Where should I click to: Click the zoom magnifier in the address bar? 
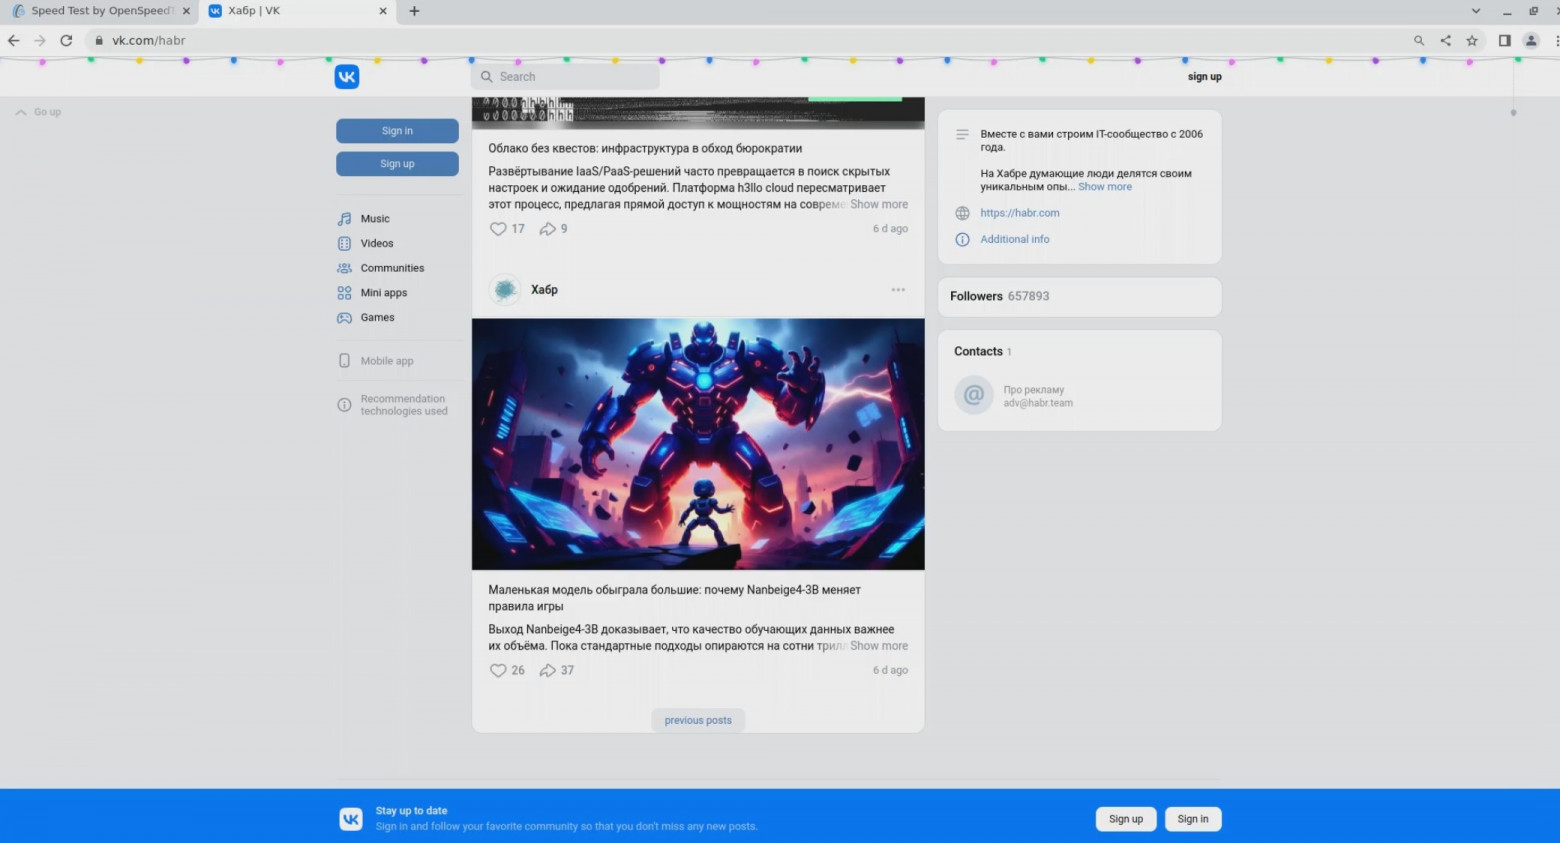(1419, 41)
